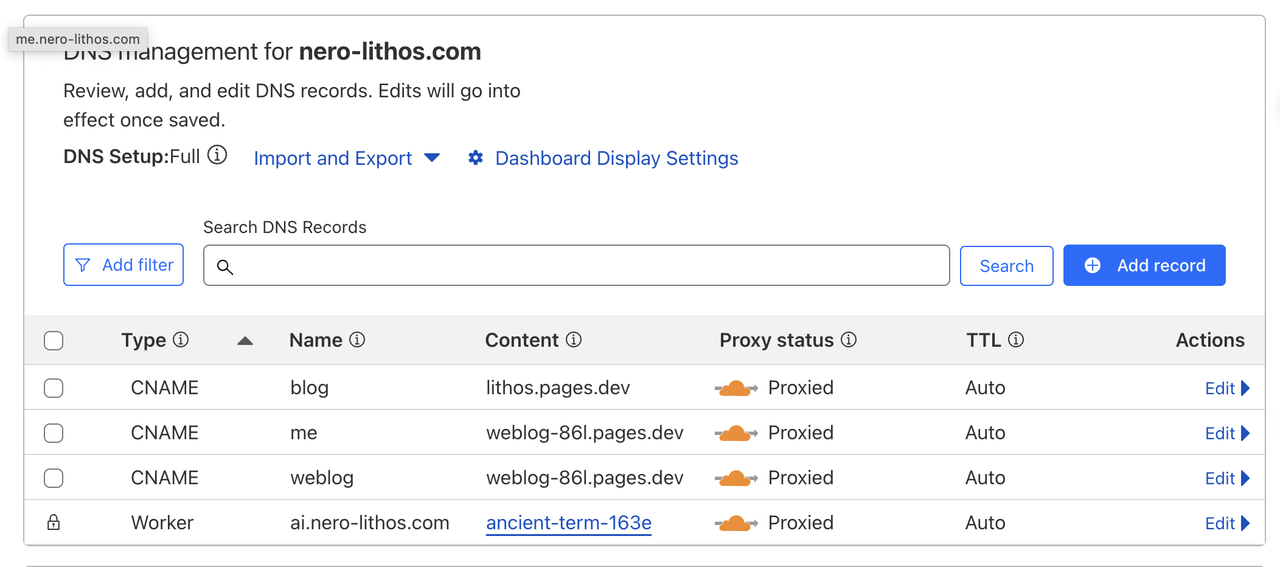Click the TTL column header

click(x=984, y=340)
